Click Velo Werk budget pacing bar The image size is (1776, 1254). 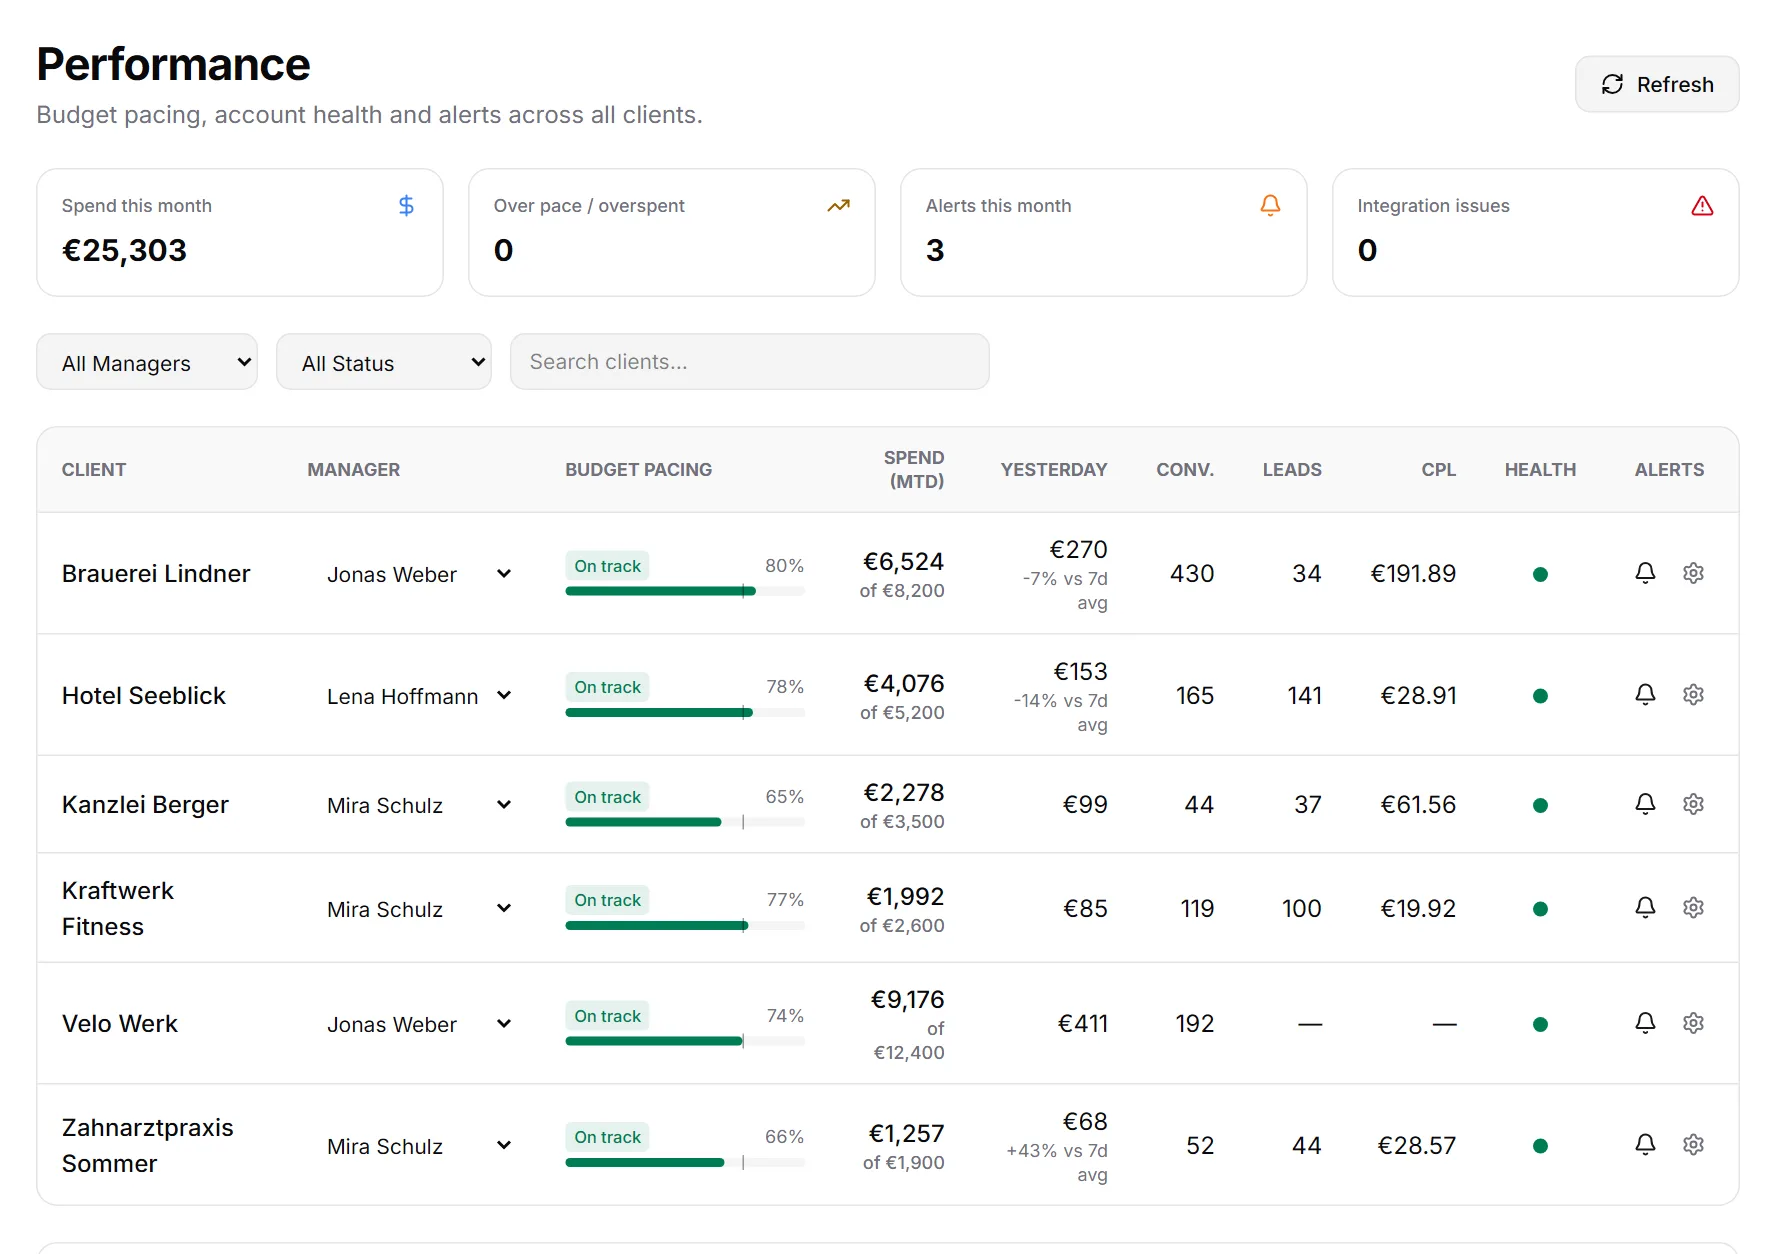point(685,1041)
